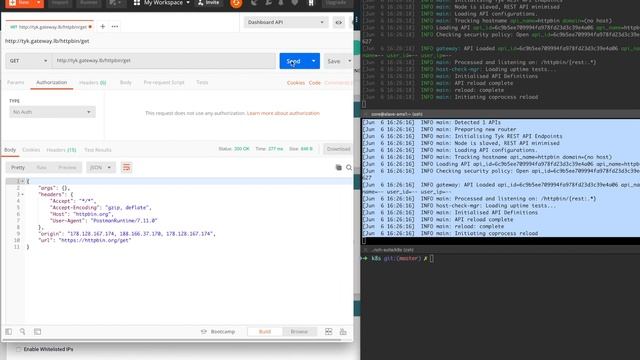This screenshot has width=640, height=360.
Task: Click the keyboard shortcuts icon in status bar
Action: point(343,331)
